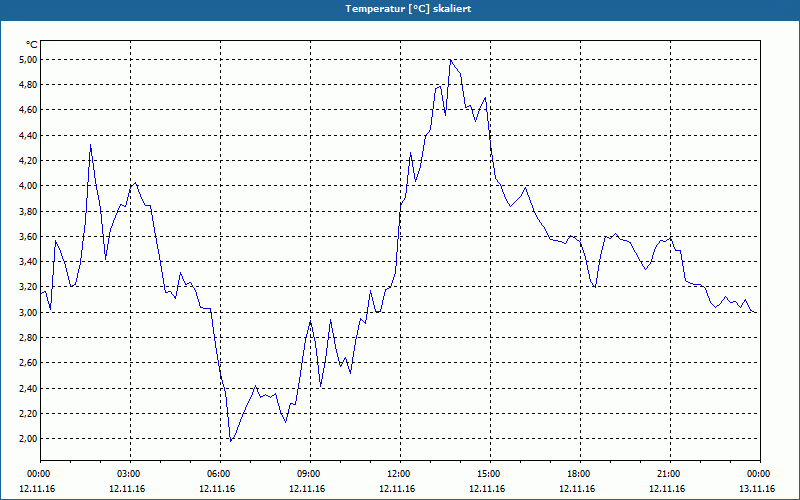The width and height of the screenshot is (800, 500).
Task: Click the curve's 4,30 peak before 03:00
Action: pos(90,145)
